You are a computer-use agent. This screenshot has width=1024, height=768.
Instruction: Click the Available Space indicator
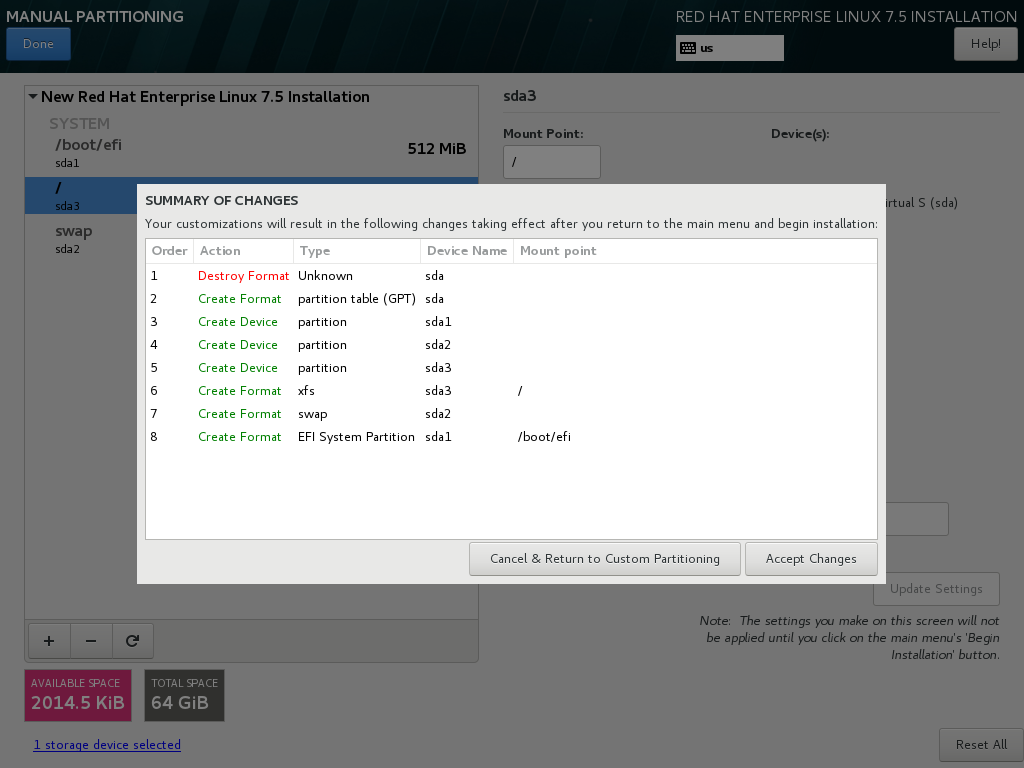(x=77, y=695)
